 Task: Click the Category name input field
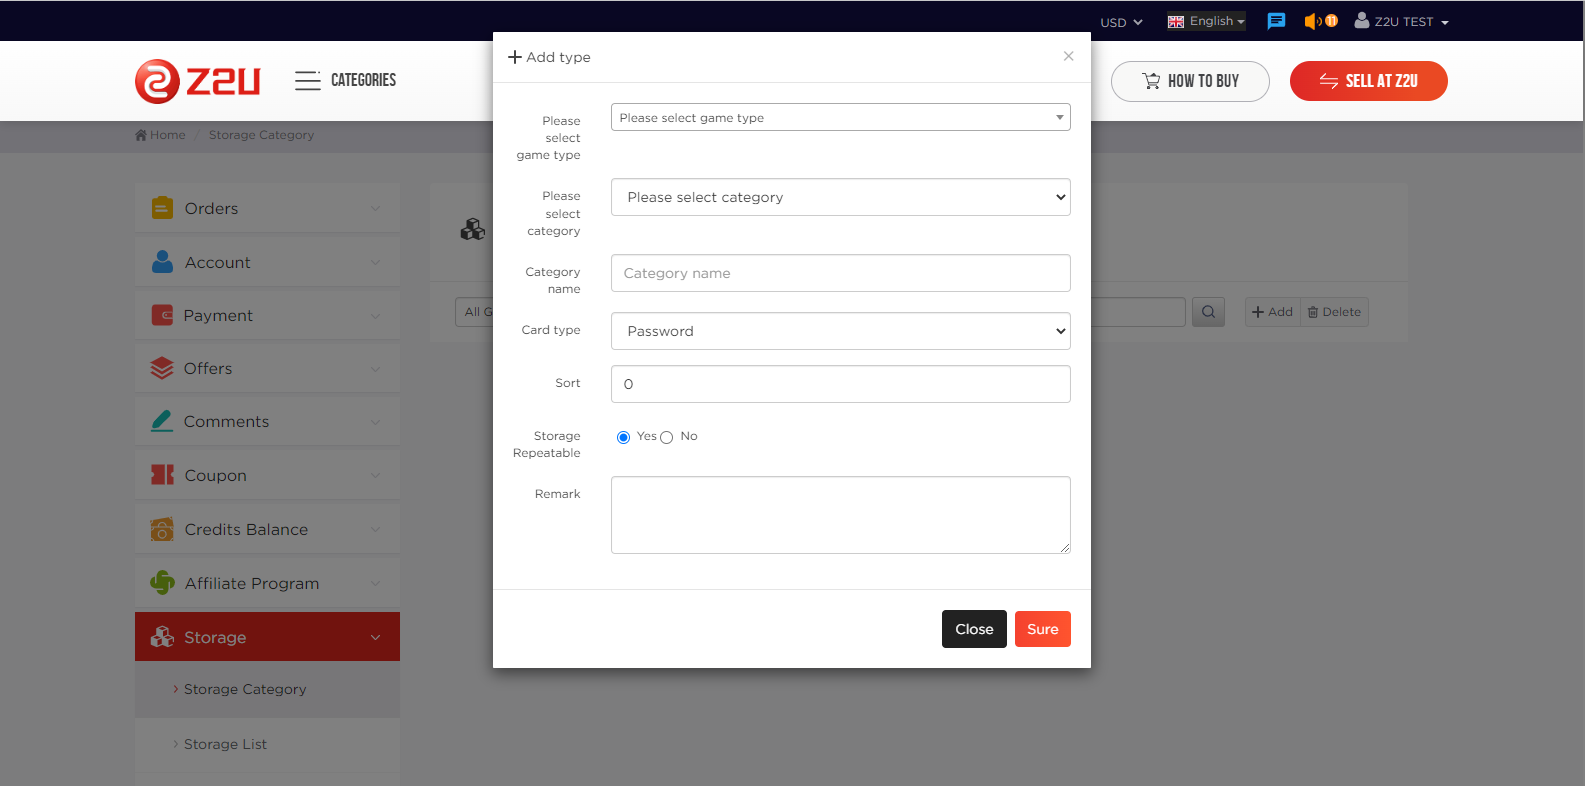[840, 273]
